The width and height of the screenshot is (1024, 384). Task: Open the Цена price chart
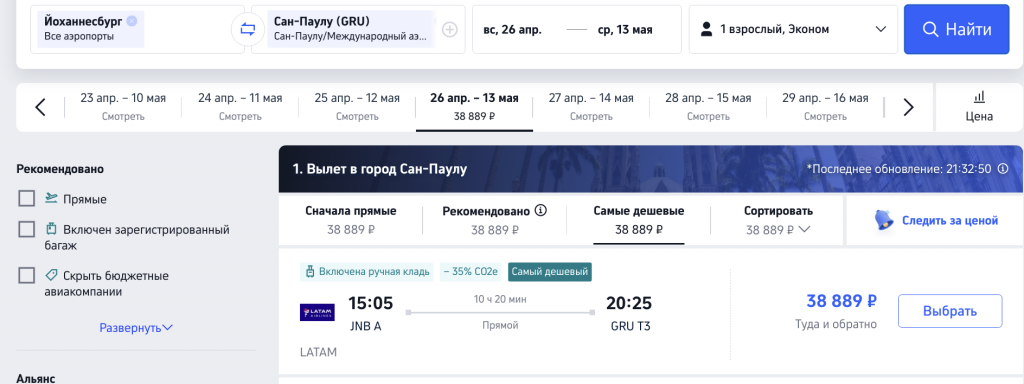pos(979,107)
